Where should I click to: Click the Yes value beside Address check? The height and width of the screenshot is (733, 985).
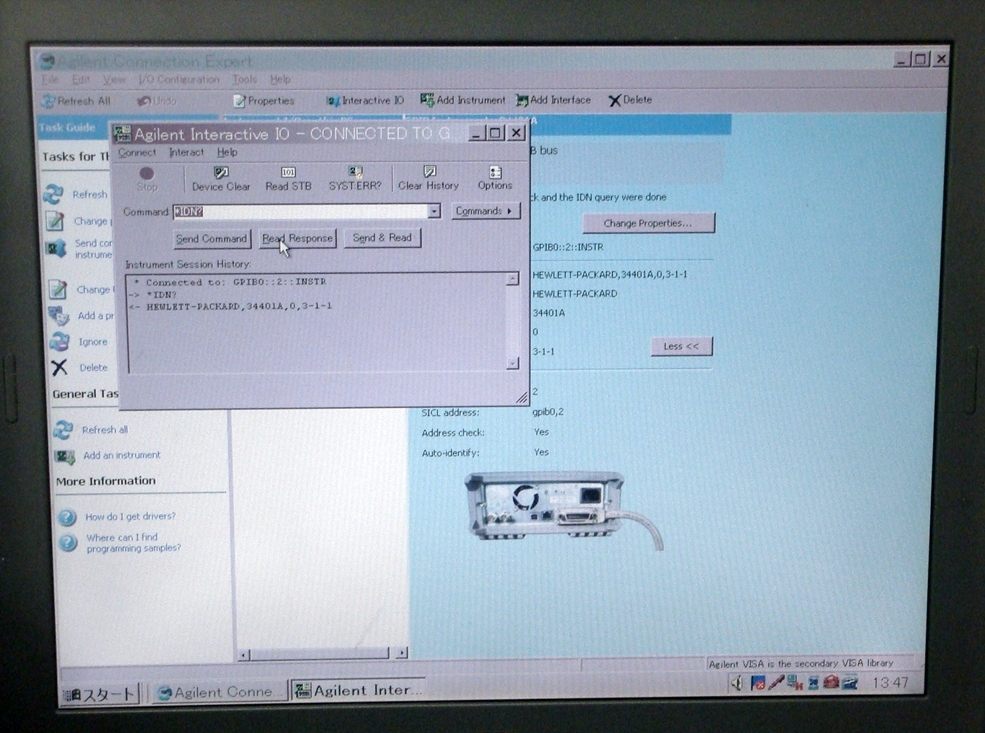point(541,432)
